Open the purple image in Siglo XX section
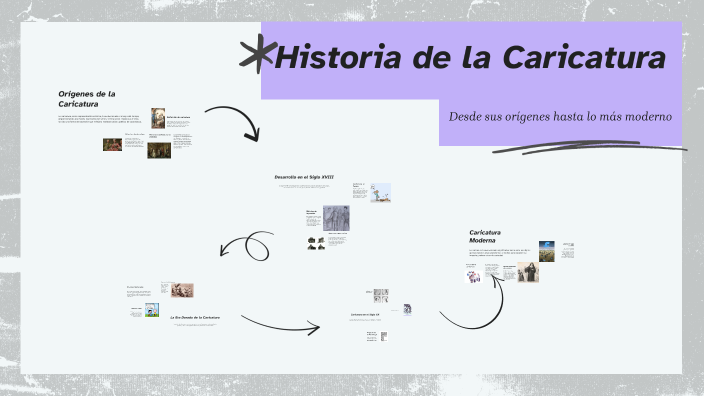 pos(407,309)
